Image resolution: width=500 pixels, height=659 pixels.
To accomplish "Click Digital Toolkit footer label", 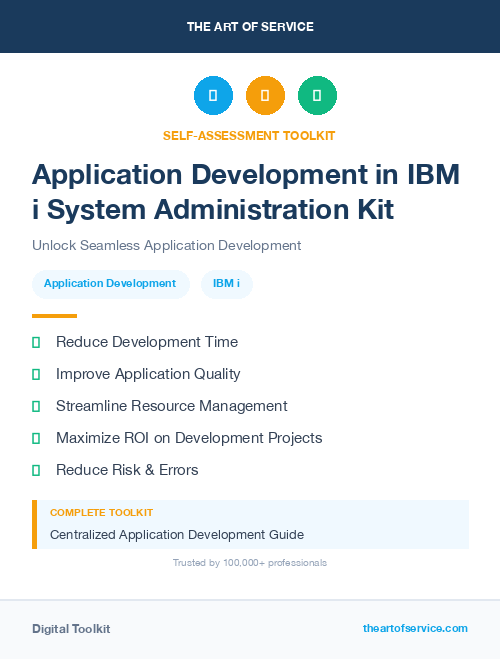I will [x=71, y=629].
